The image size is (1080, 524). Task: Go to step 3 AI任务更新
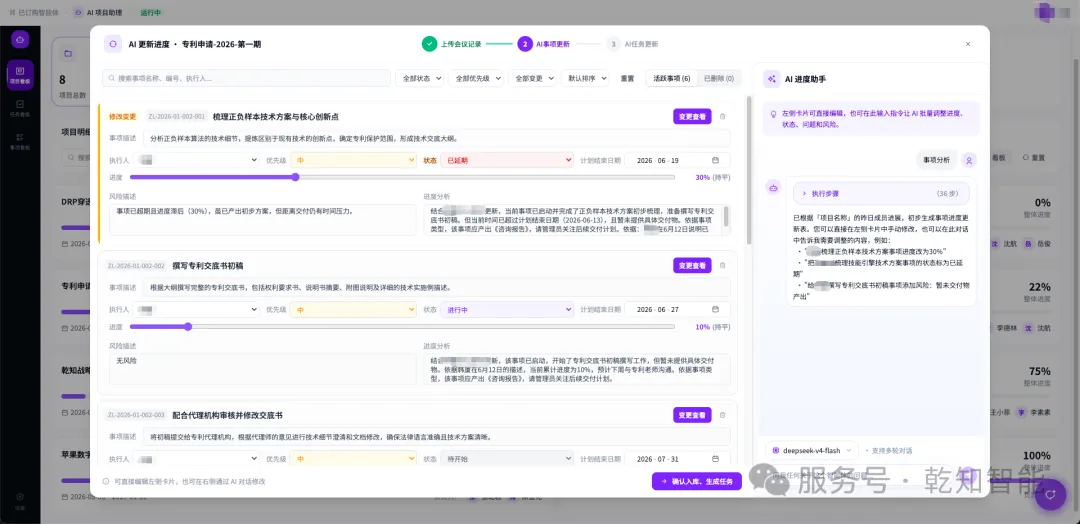pos(632,44)
